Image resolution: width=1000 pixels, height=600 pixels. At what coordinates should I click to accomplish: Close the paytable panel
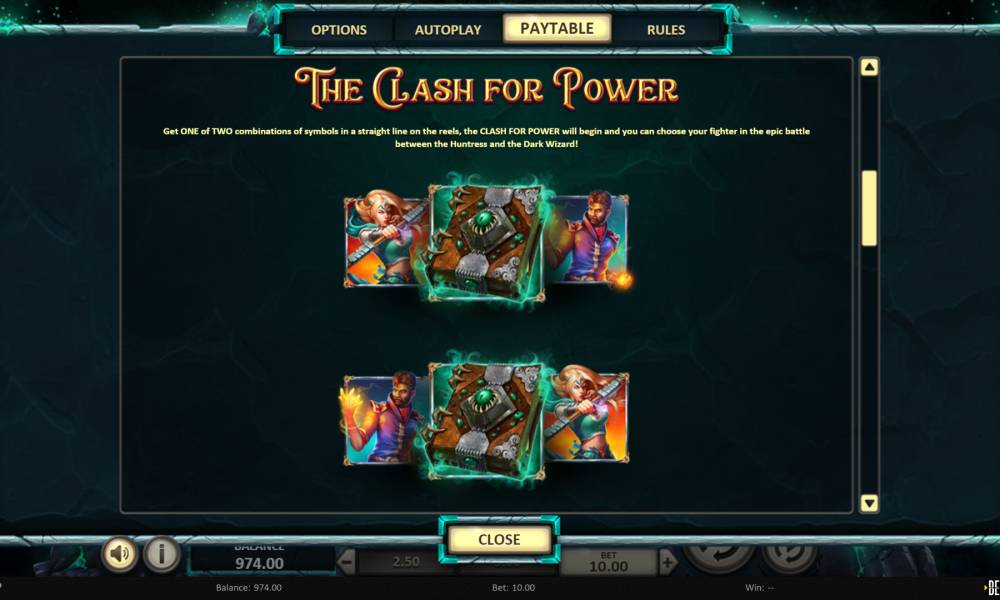tap(499, 539)
